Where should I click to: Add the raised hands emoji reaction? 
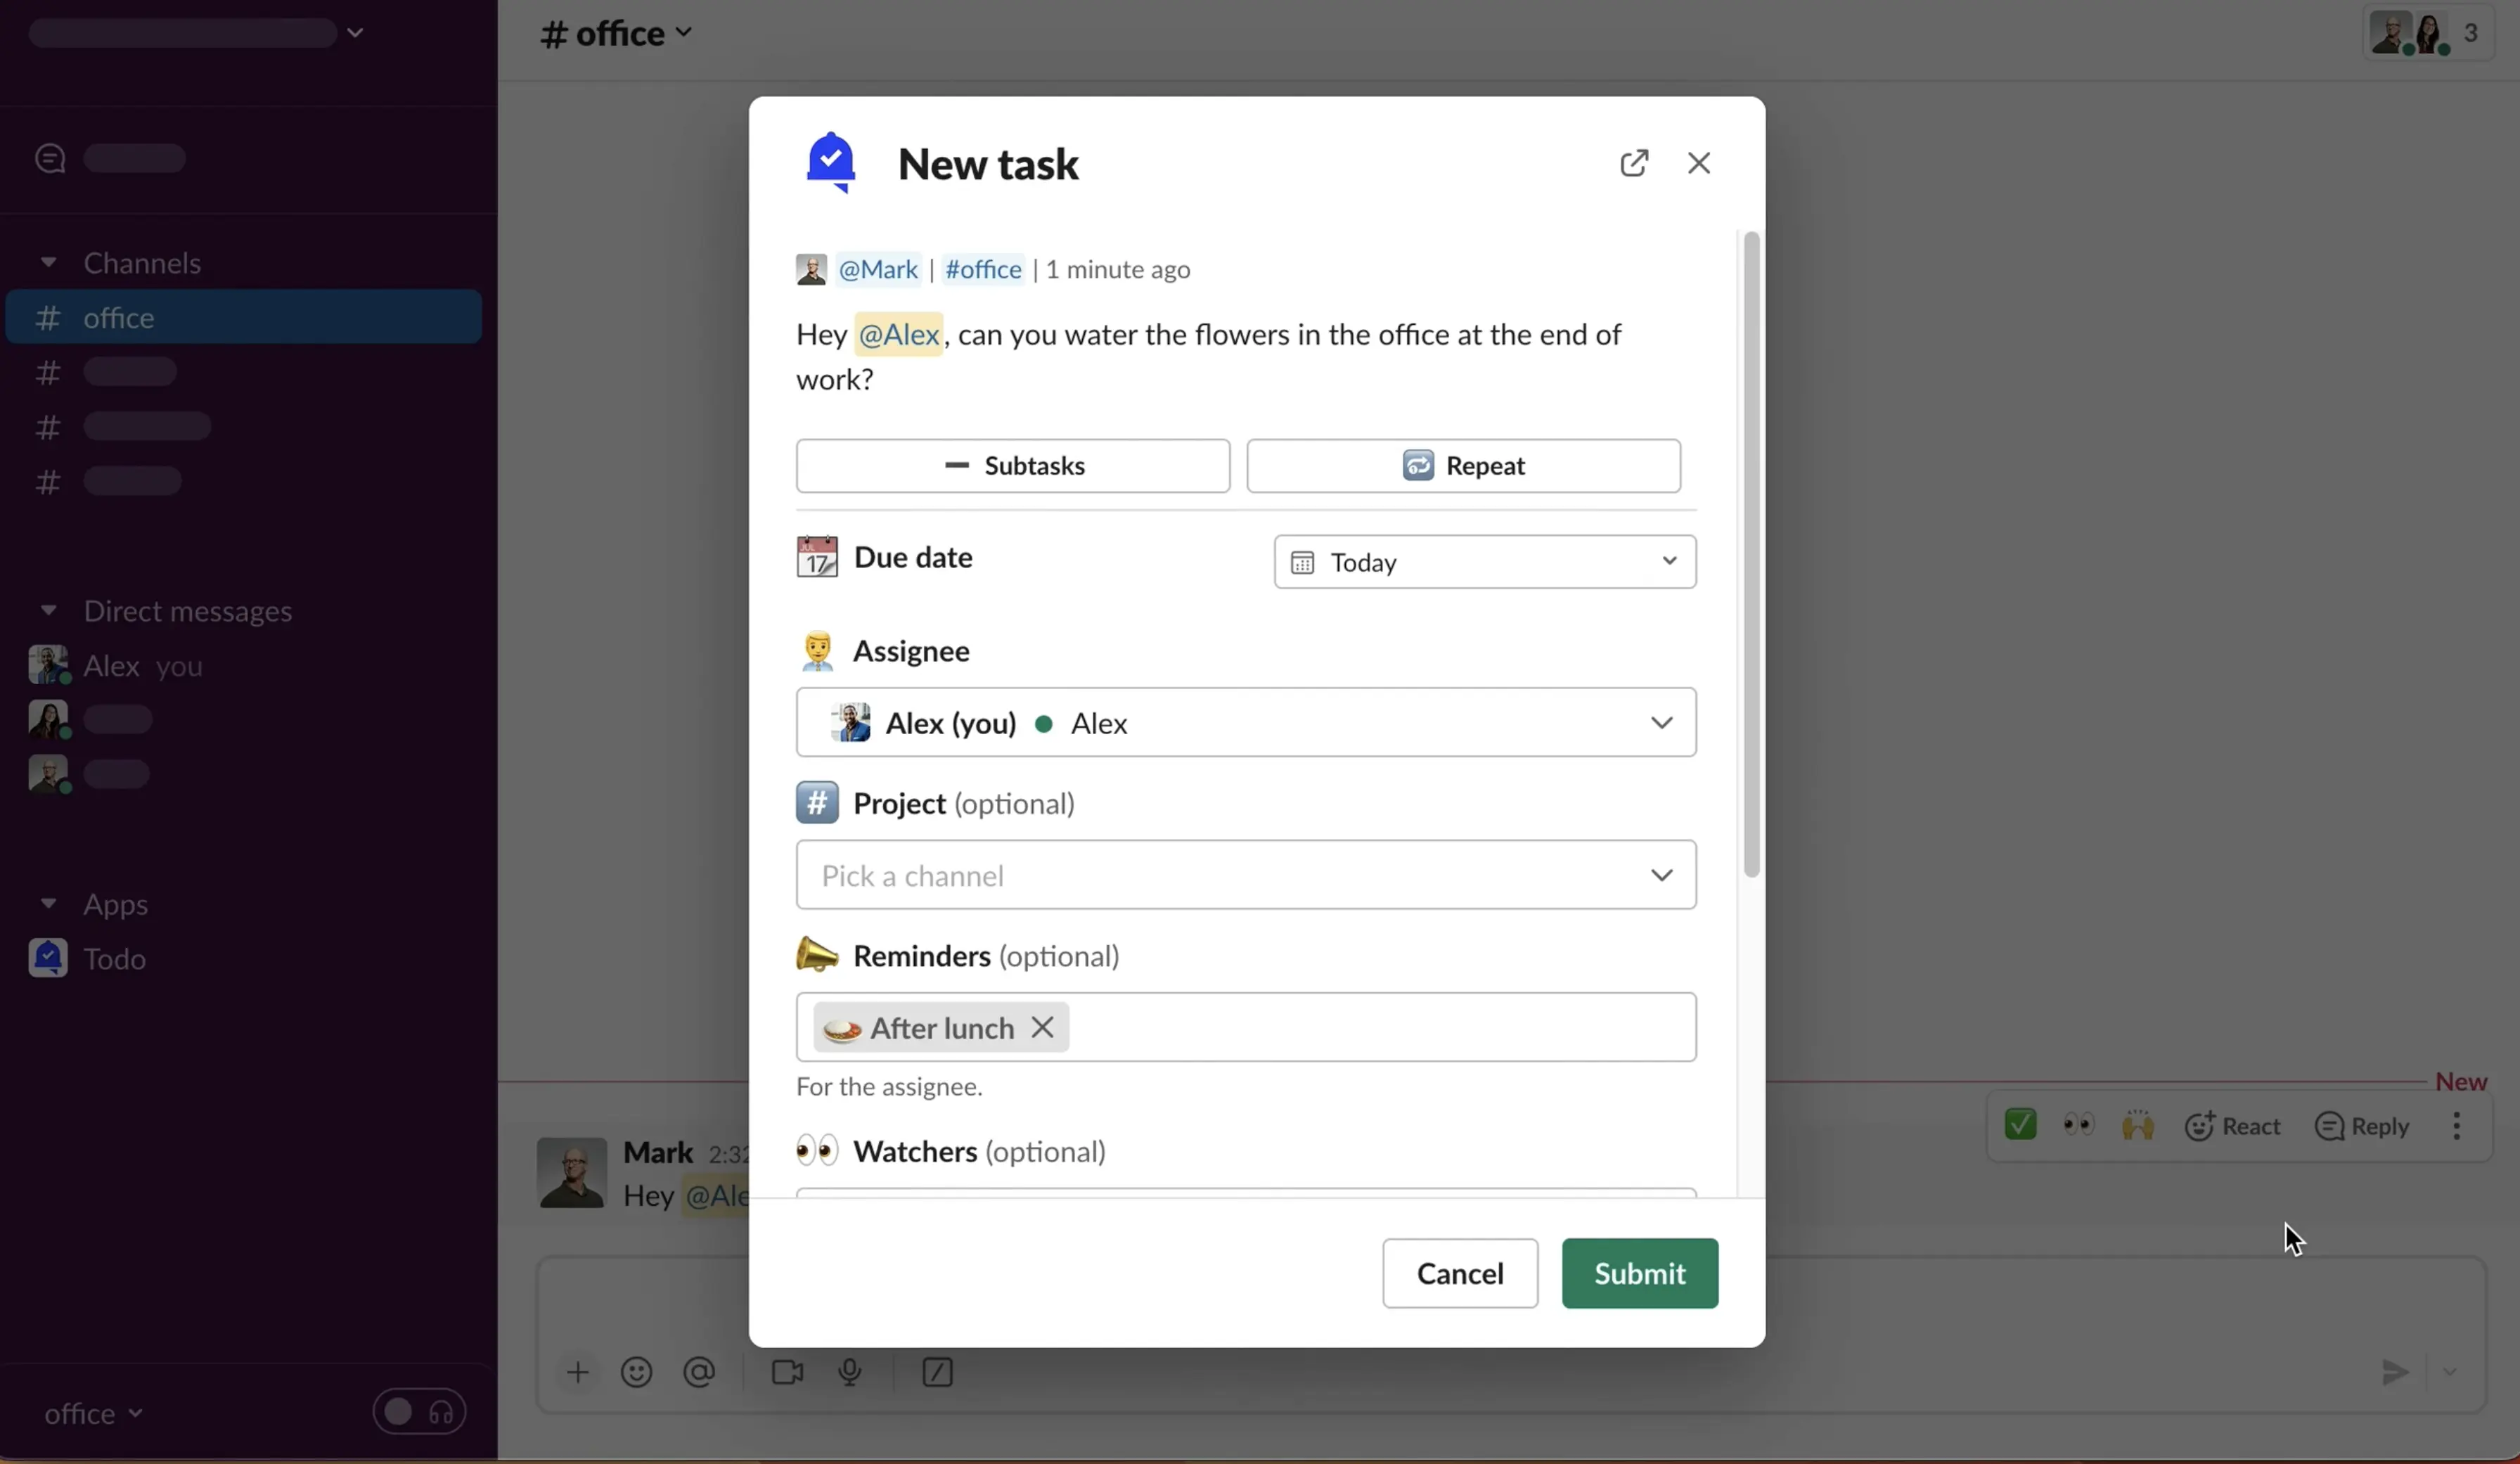pos(2137,1125)
